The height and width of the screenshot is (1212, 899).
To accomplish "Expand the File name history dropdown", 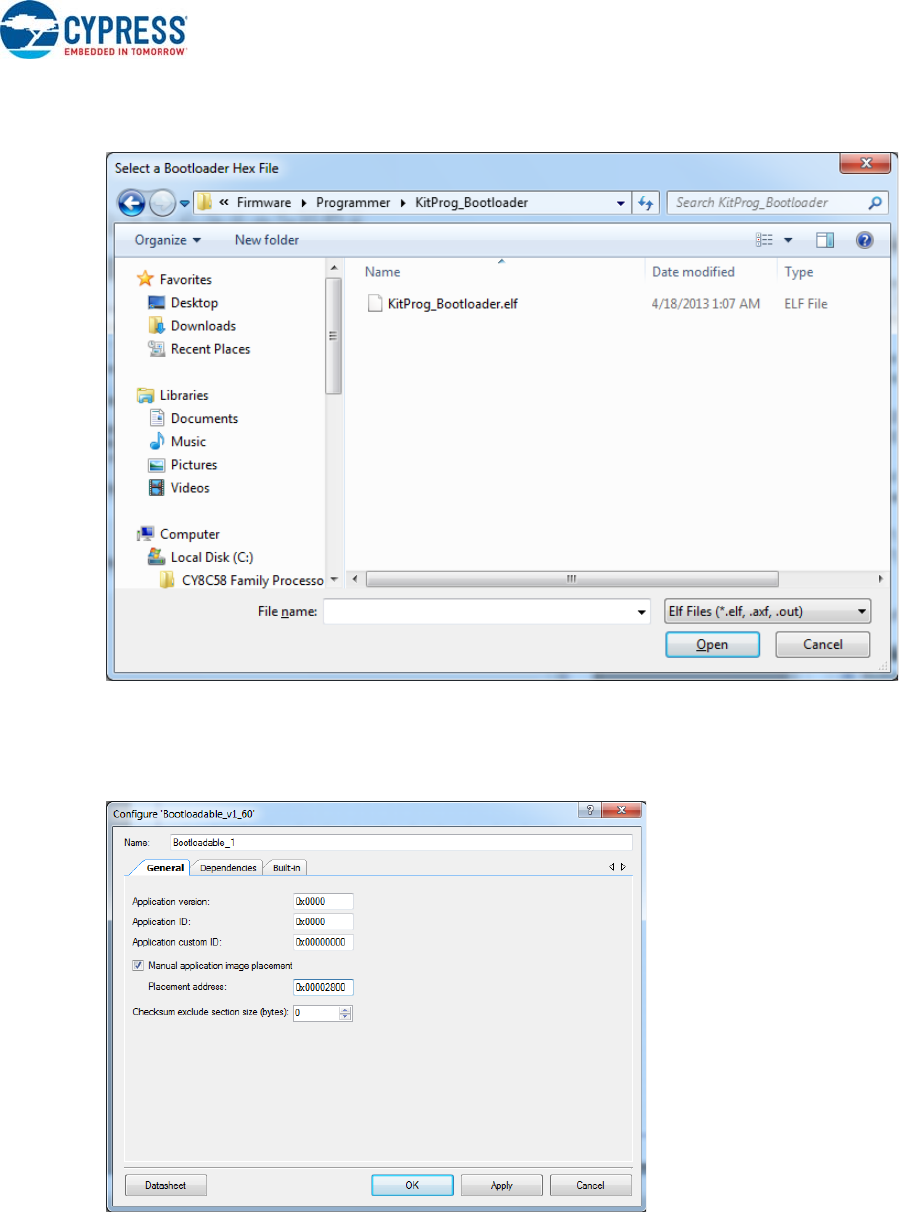I will [641, 611].
